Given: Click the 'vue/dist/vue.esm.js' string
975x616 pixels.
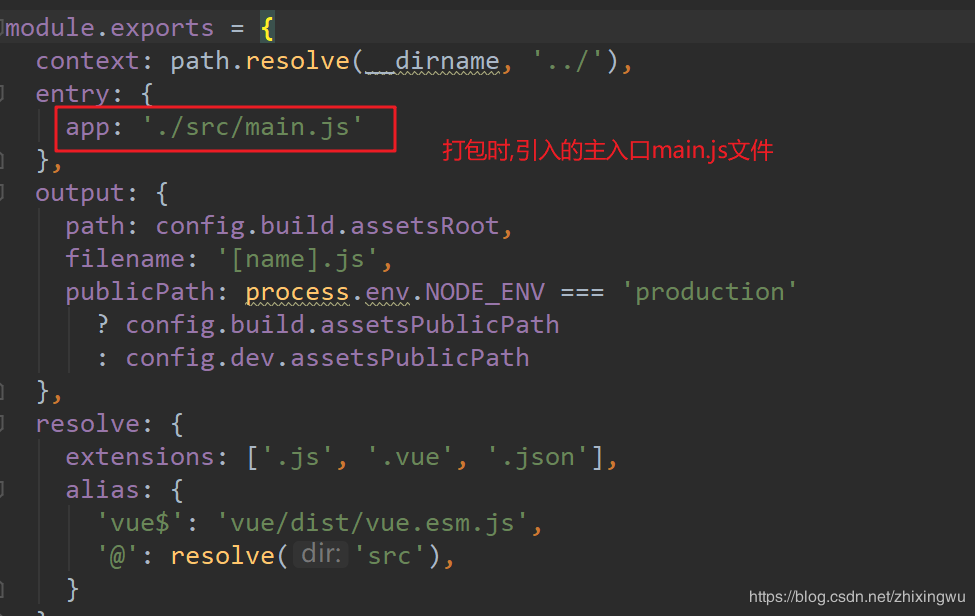Looking at the screenshot, I should 372,523.
